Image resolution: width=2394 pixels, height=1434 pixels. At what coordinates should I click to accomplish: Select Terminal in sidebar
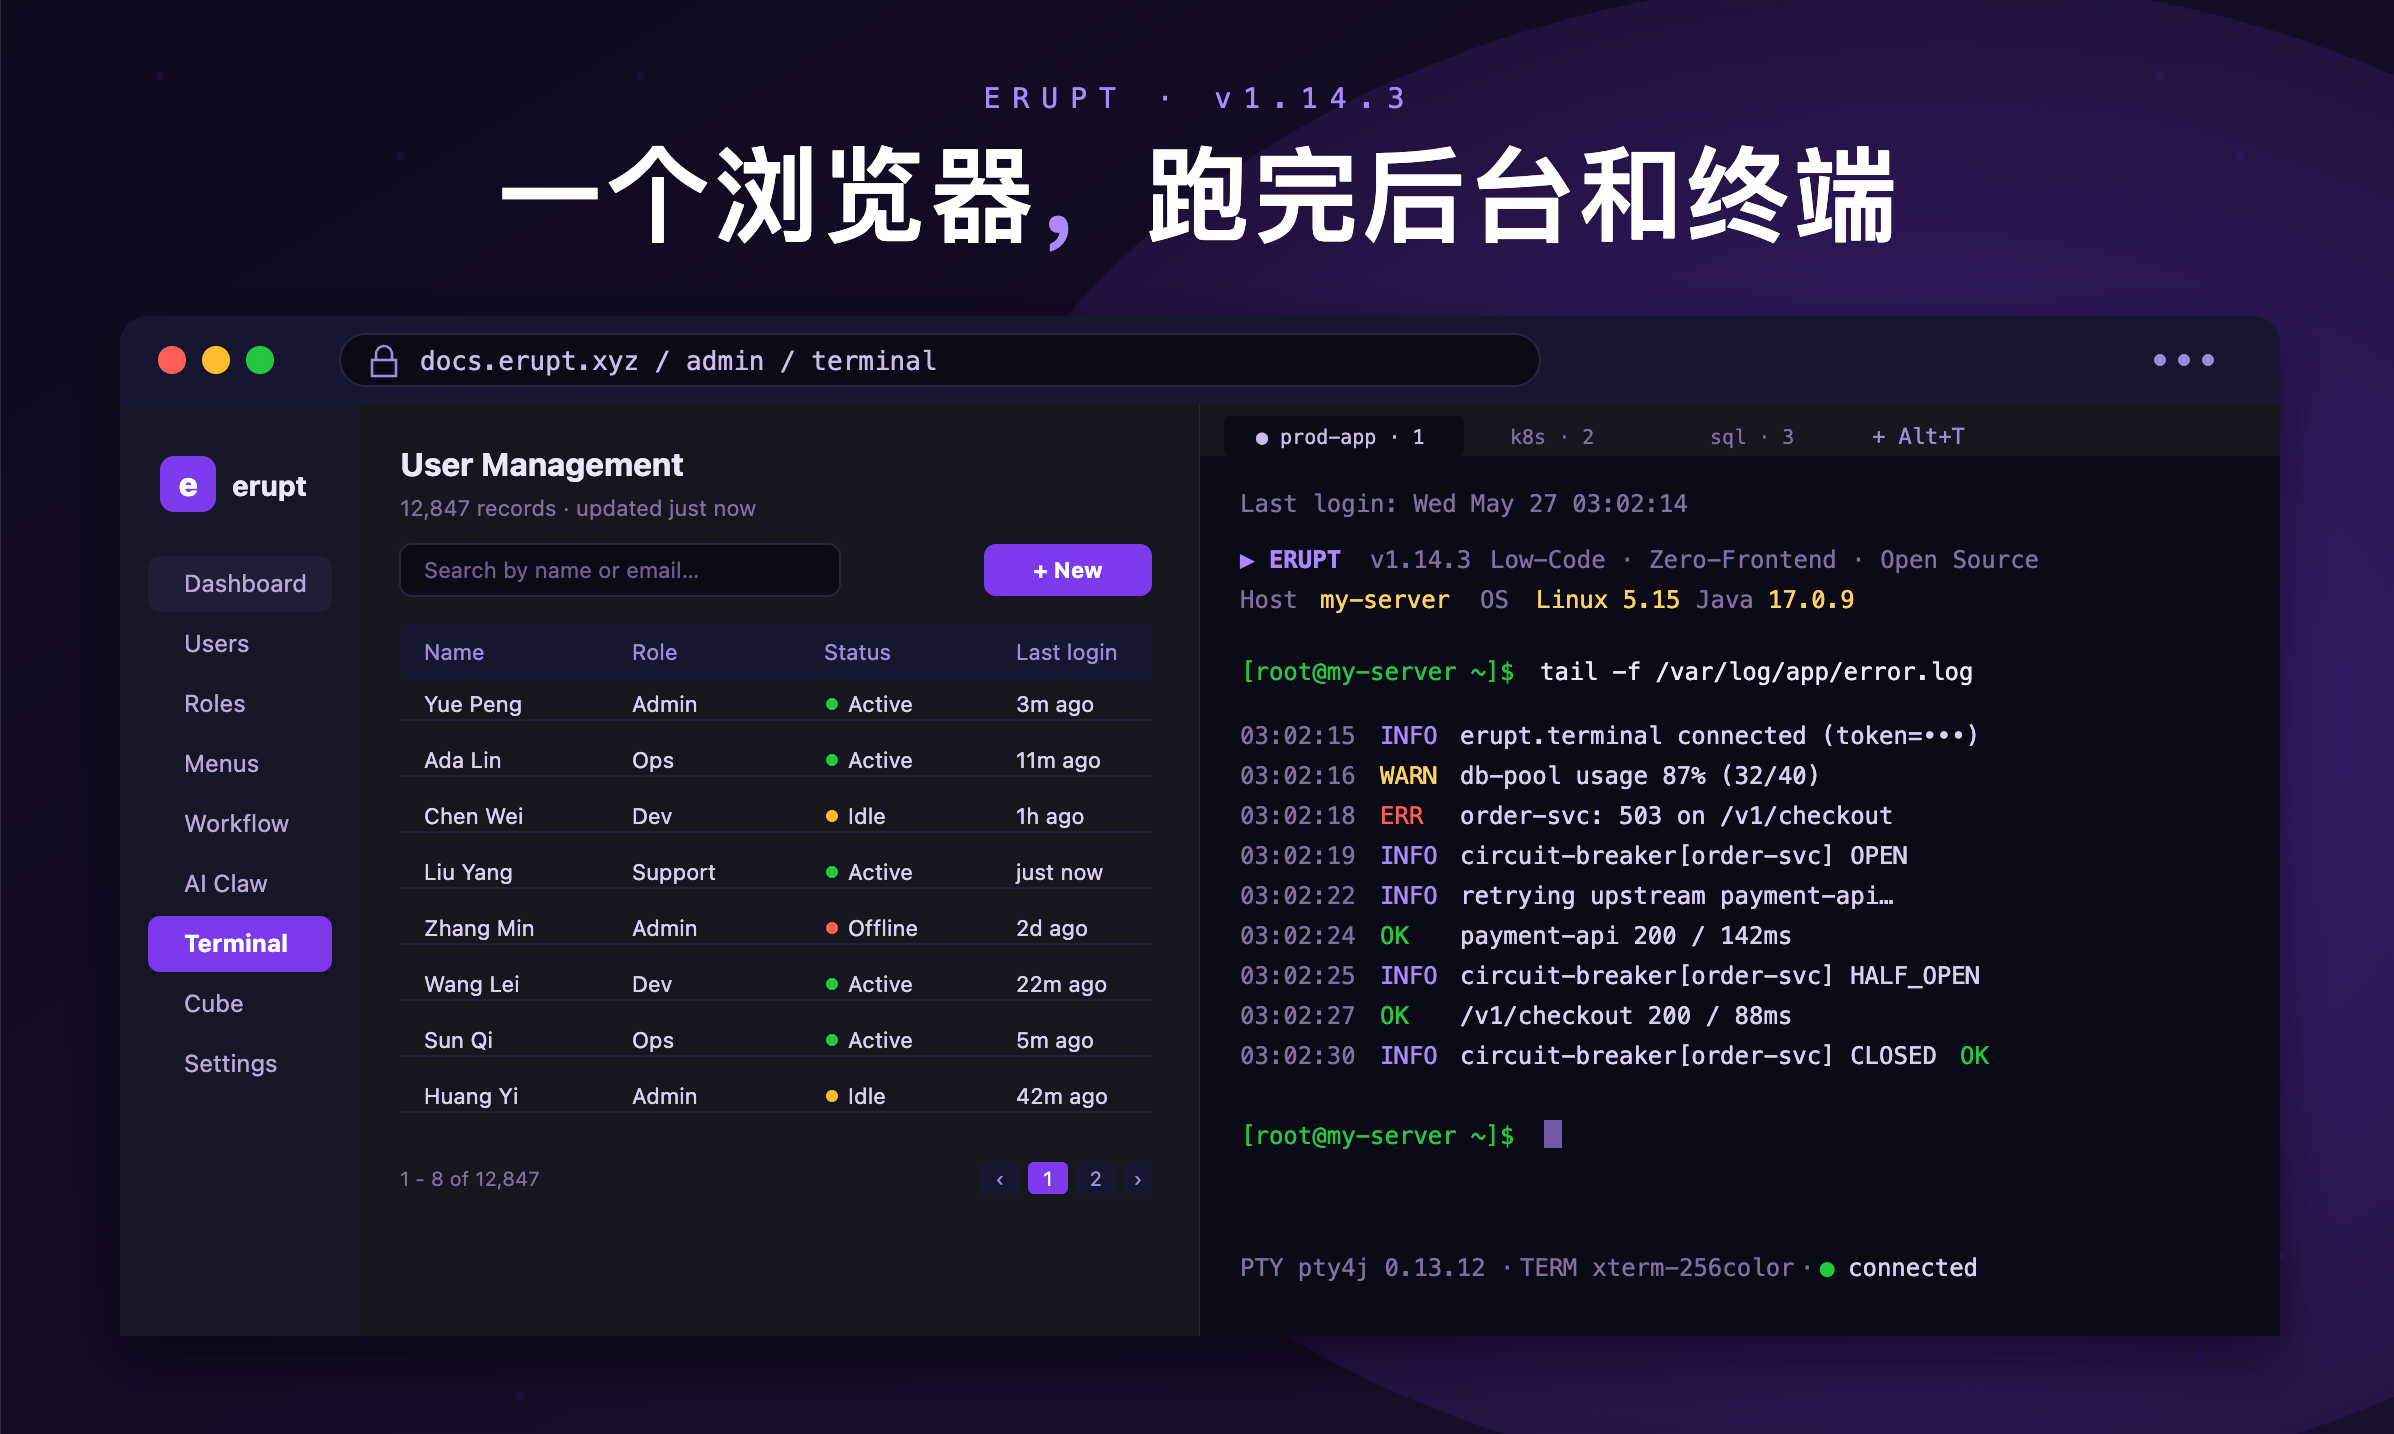(240, 944)
